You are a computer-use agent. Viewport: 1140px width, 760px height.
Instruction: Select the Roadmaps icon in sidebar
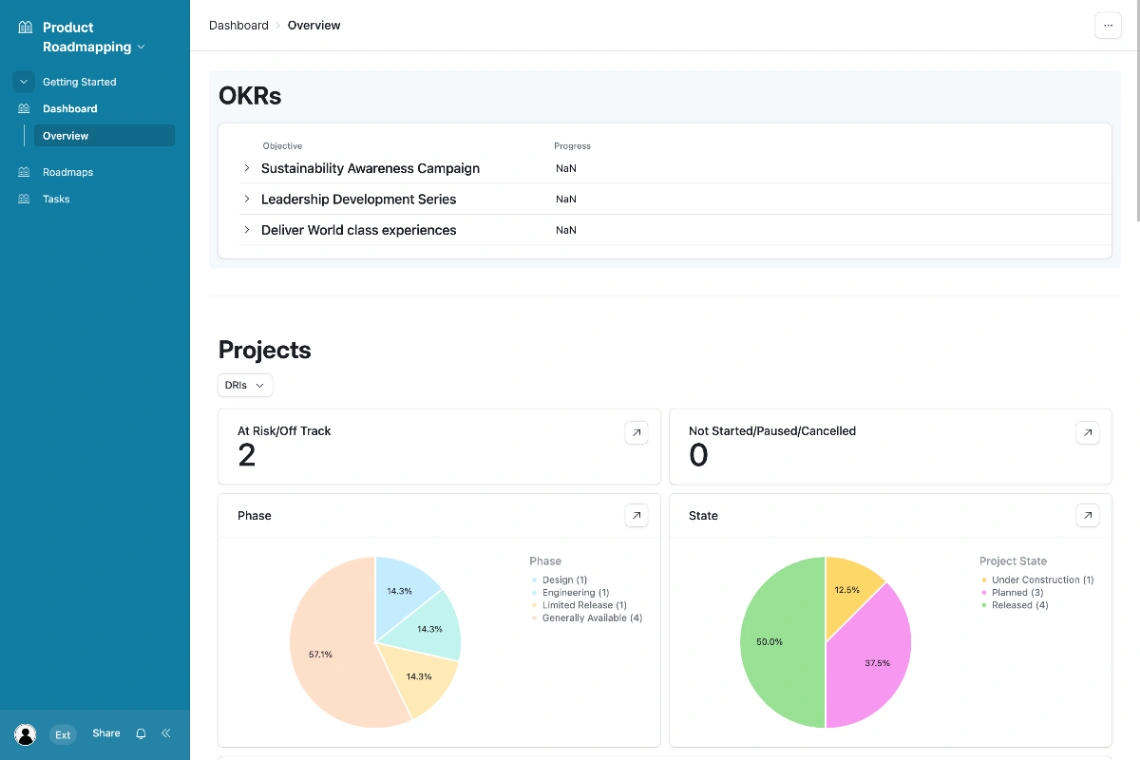[x=23, y=172]
